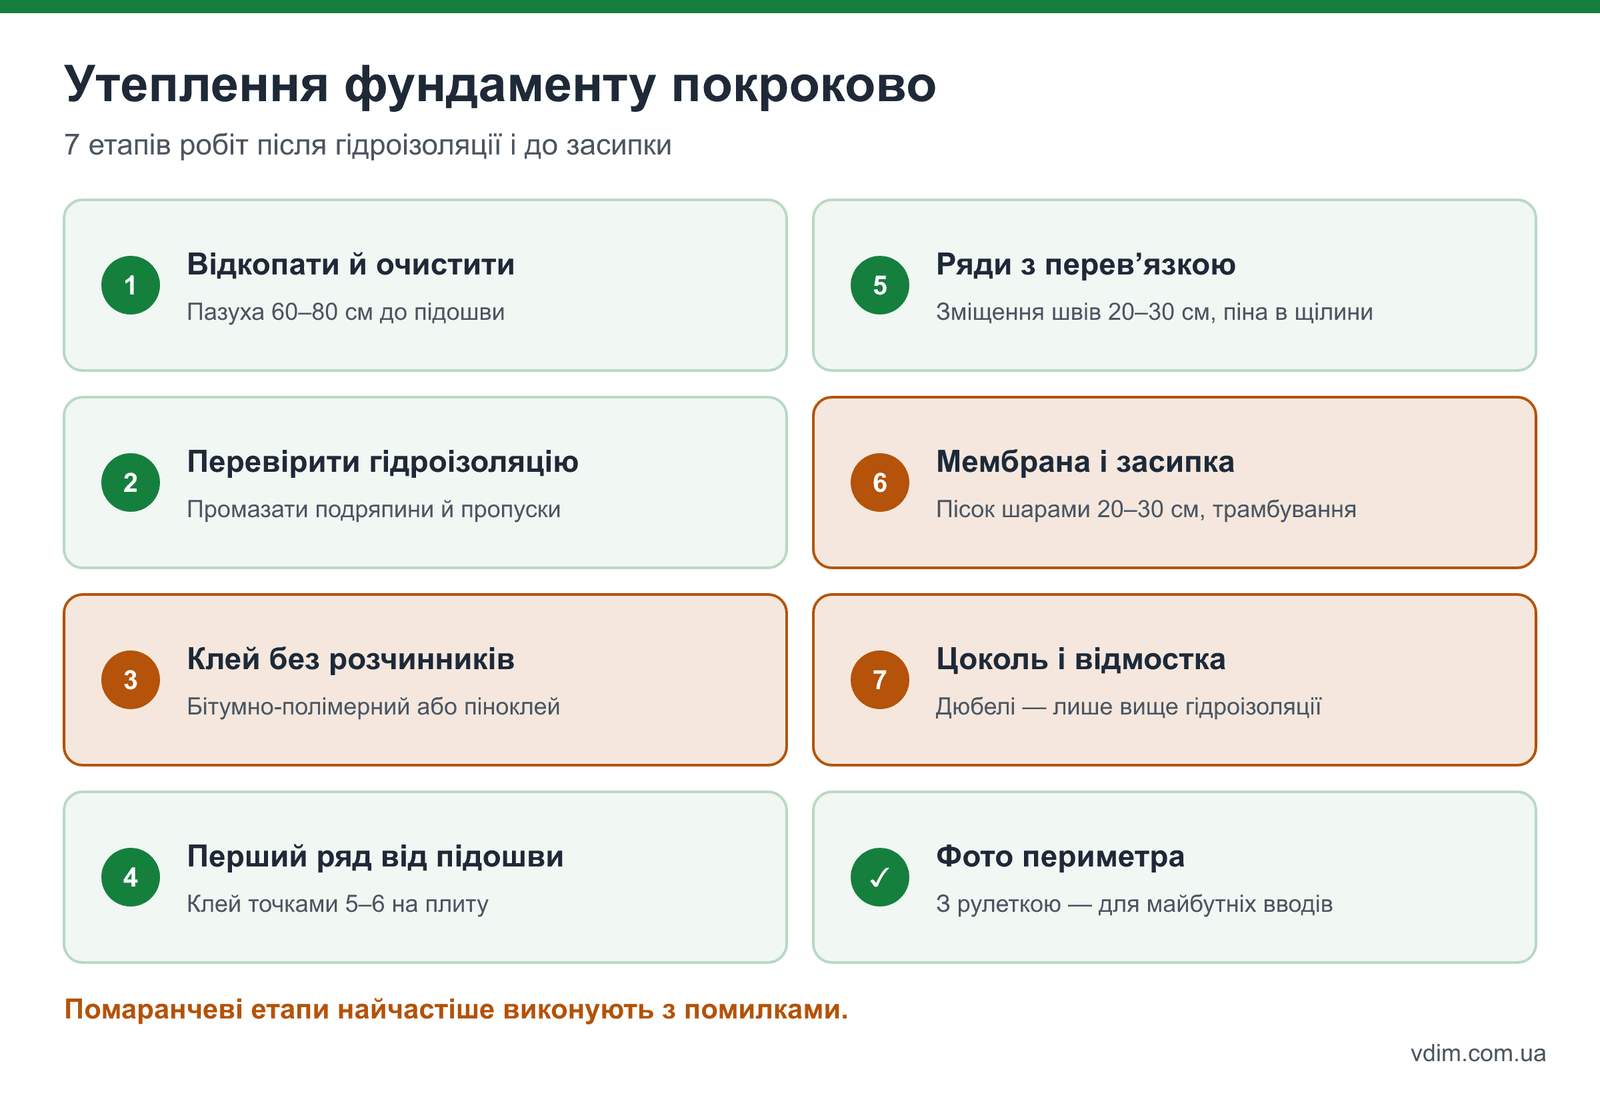Select the heading 'Фото периметра'

pyautogui.click(x=1060, y=857)
